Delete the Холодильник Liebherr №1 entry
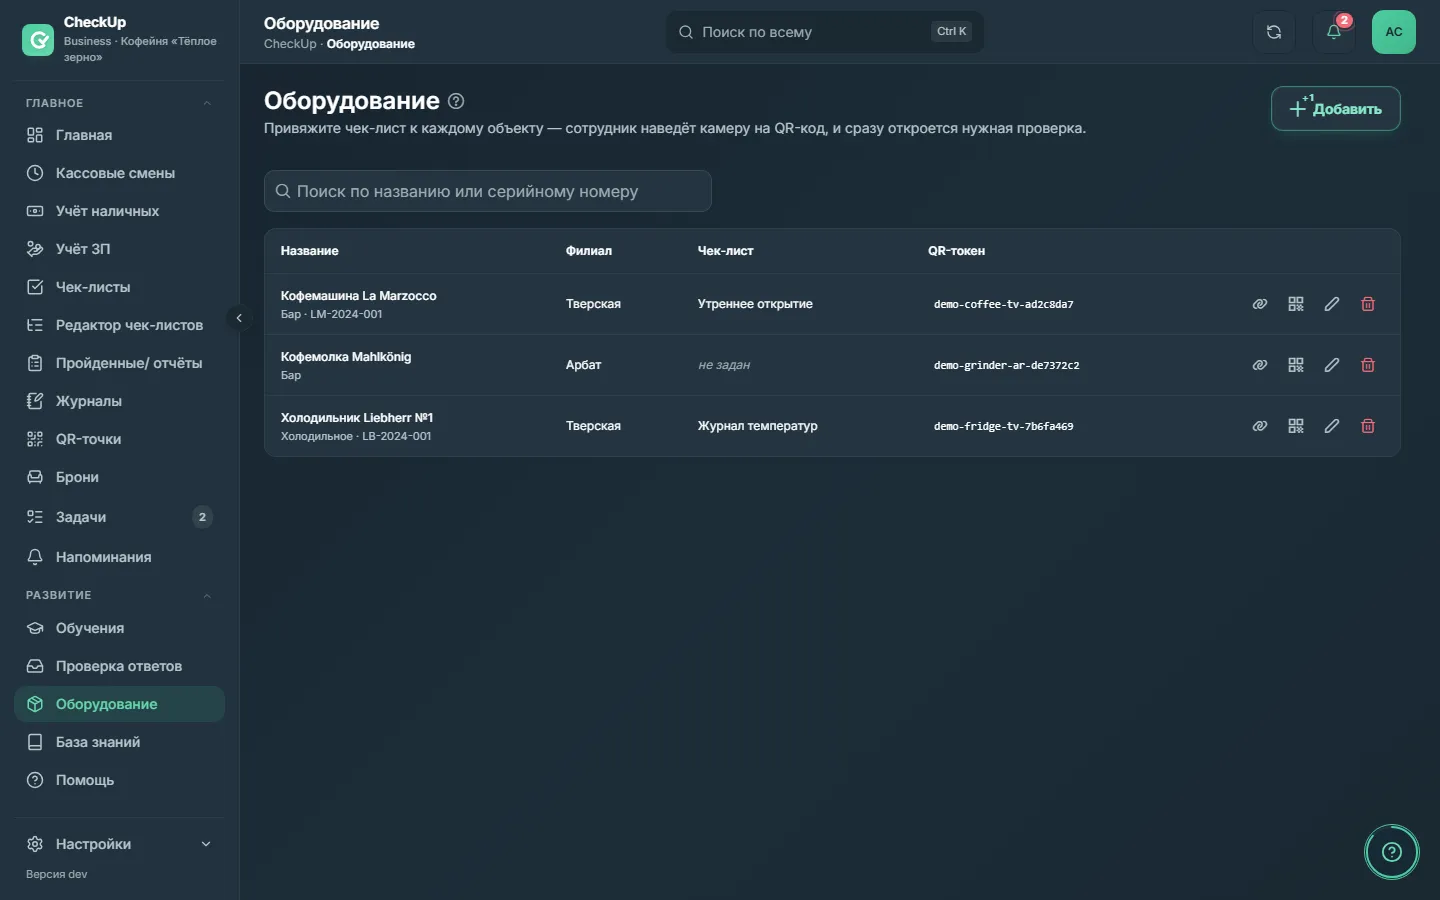The height and width of the screenshot is (900, 1440). [1368, 426]
